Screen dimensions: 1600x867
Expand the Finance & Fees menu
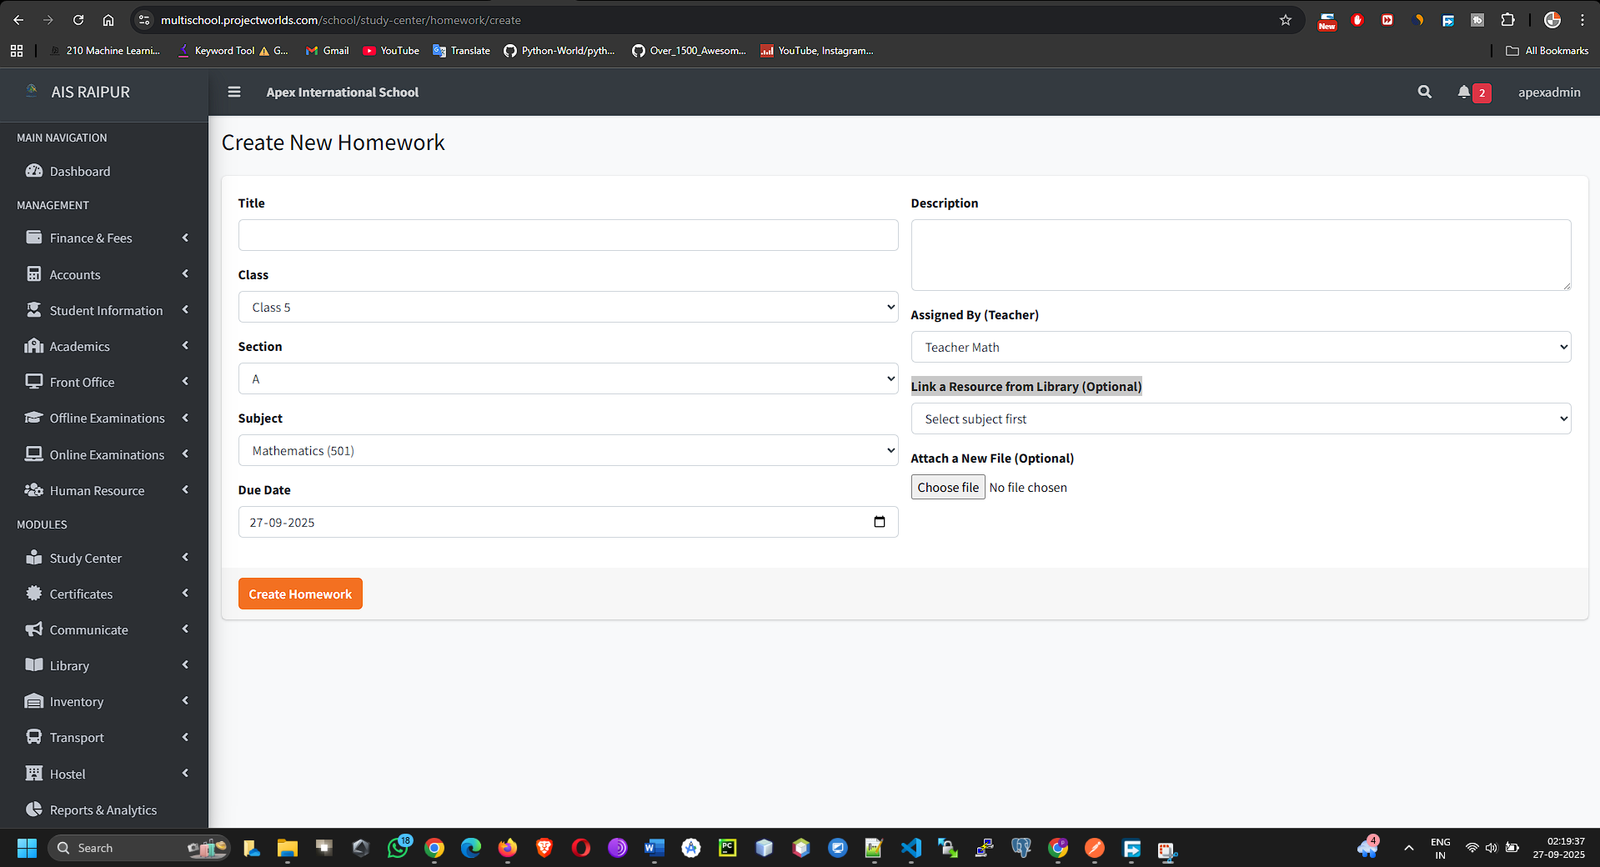[91, 238]
